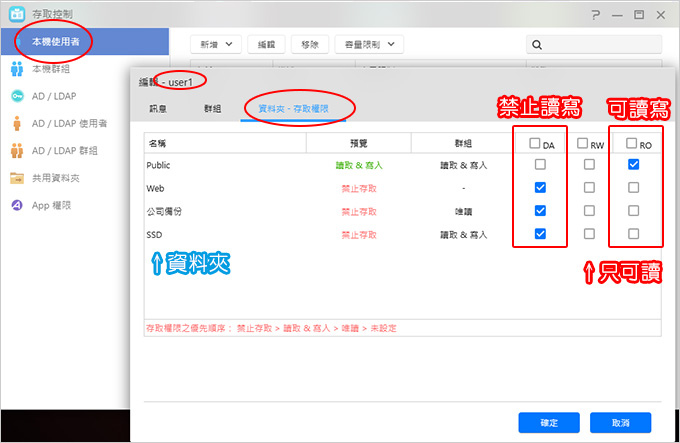Open the 本機群組 local groups icon

click(17, 69)
